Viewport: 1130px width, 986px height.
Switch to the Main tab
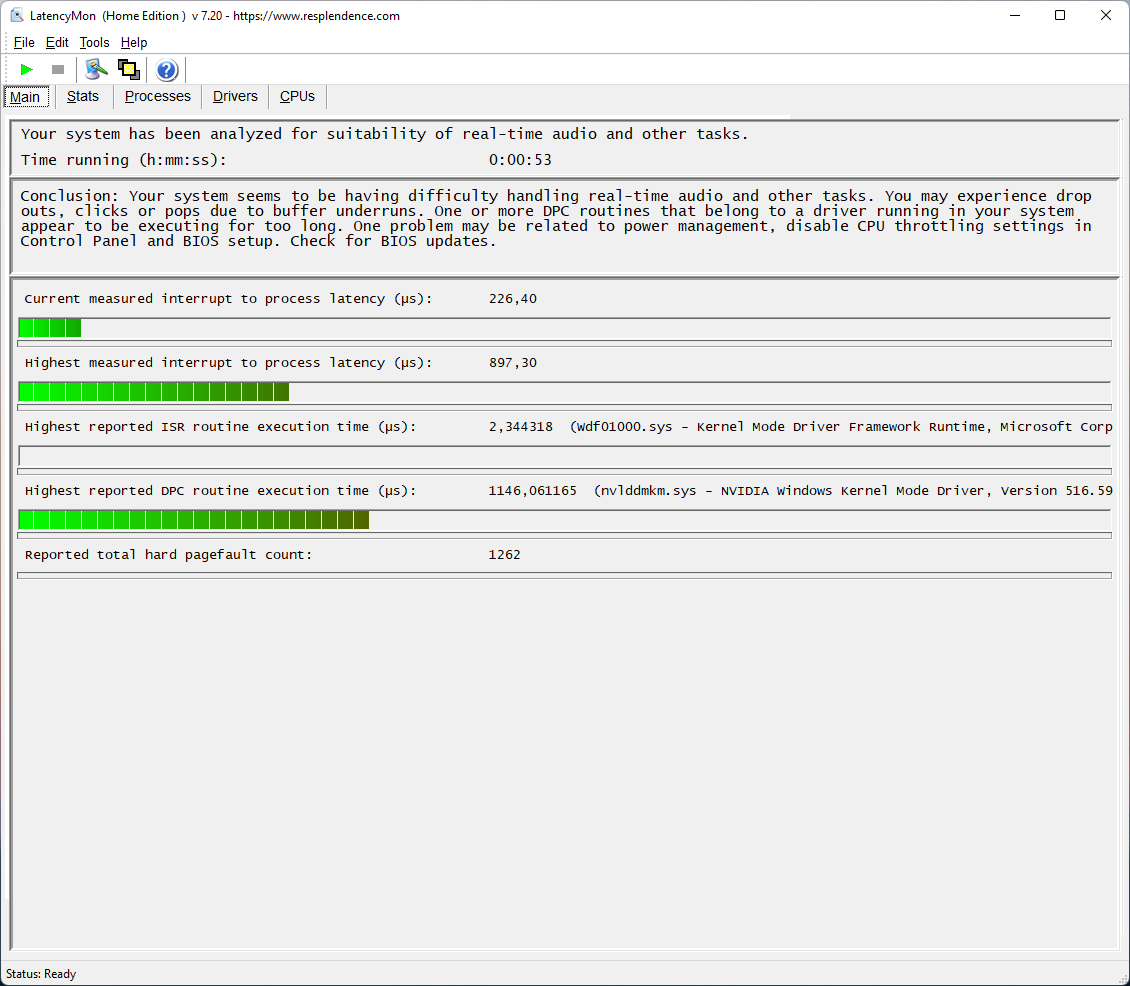tap(25, 97)
